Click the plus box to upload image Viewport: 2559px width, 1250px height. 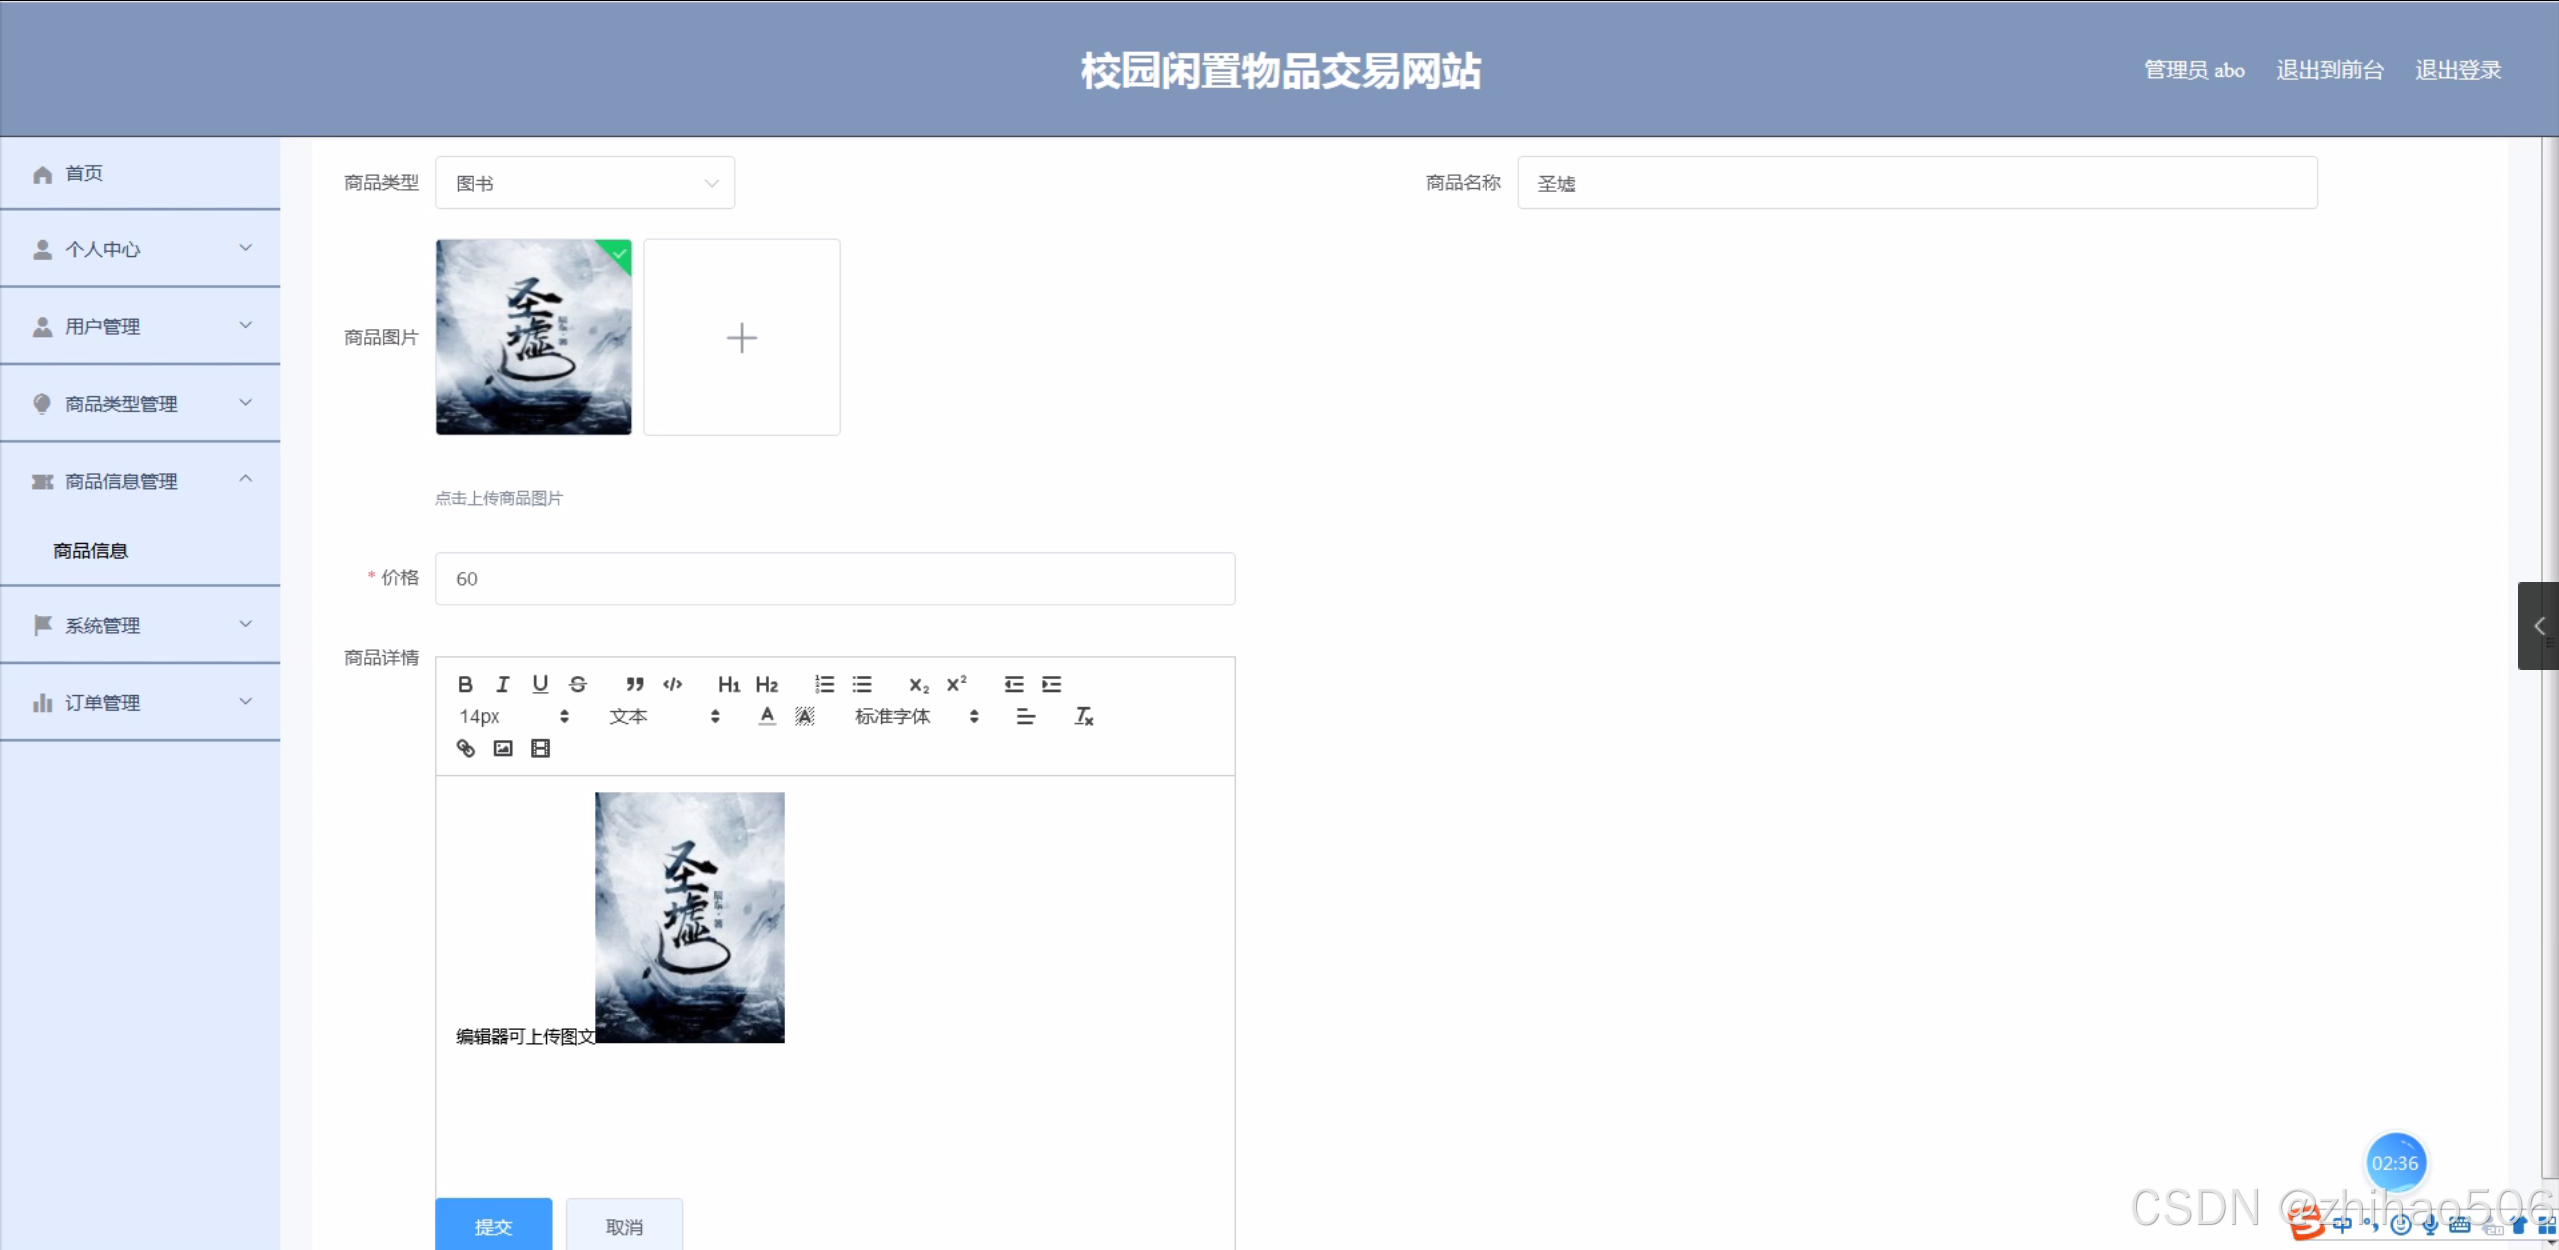[x=742, y=337]
